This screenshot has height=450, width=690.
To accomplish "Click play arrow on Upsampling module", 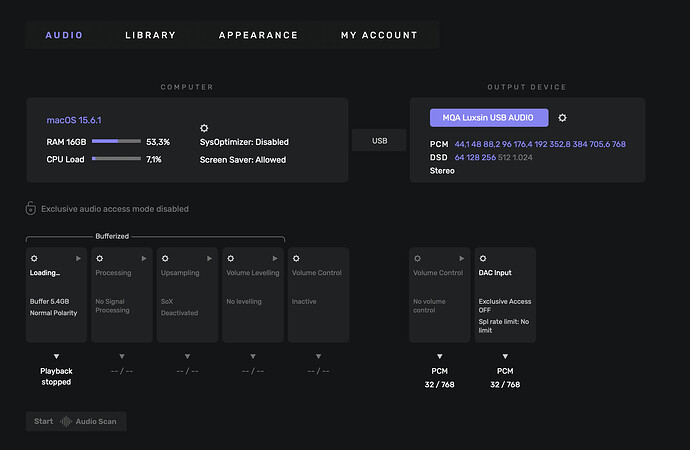I will tap(211, 258).
